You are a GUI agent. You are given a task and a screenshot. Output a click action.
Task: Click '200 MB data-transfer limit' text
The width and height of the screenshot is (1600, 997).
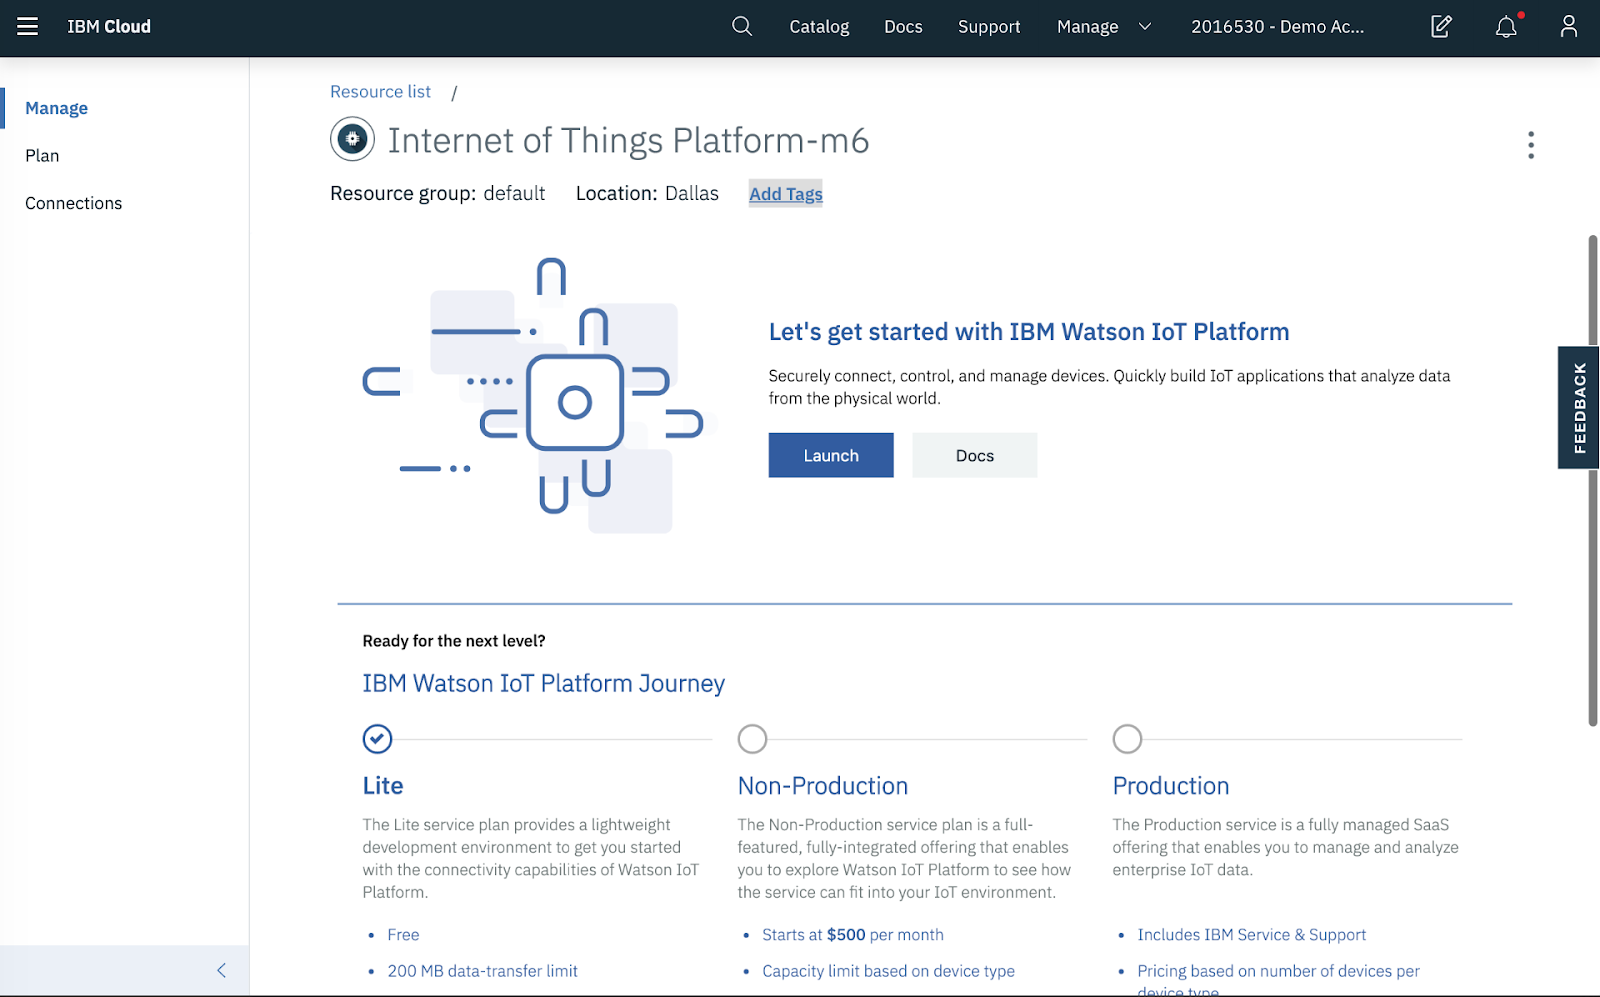click(x=482, y=971)
